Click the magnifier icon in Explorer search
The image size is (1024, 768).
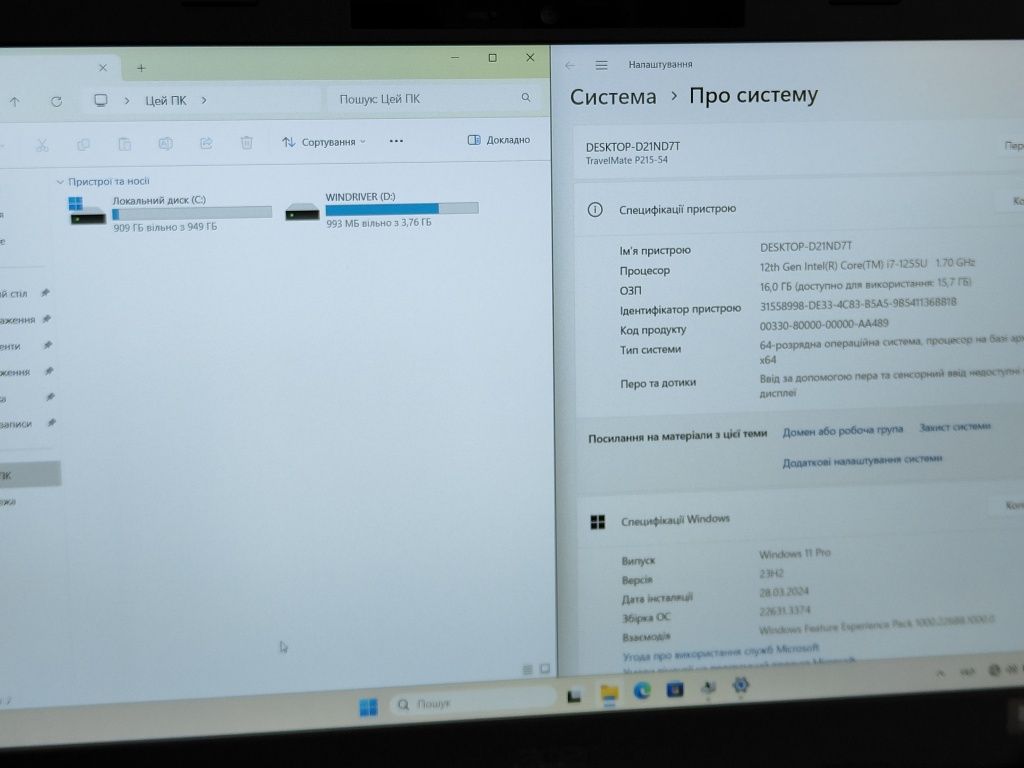[x=526, y=97]
